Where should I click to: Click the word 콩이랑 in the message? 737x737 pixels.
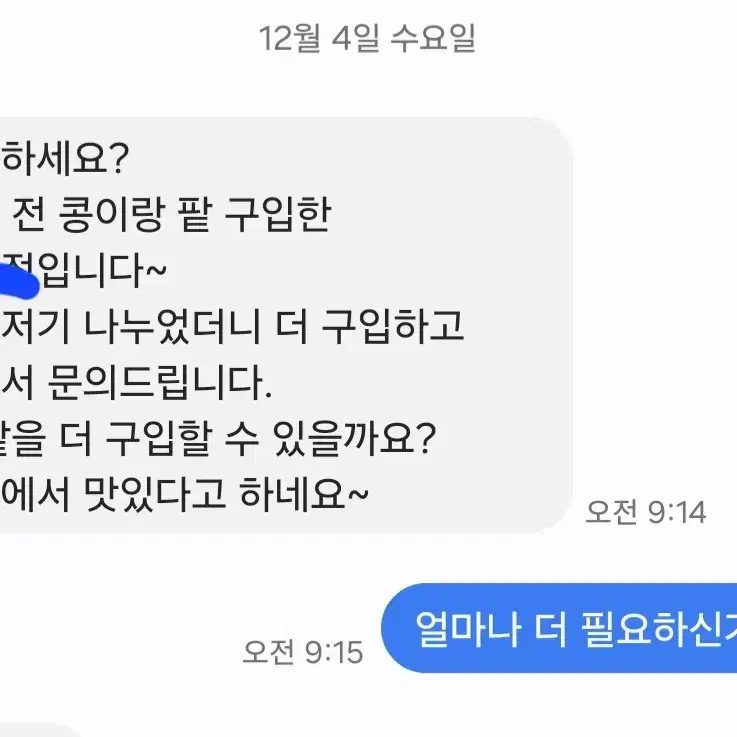111,215
